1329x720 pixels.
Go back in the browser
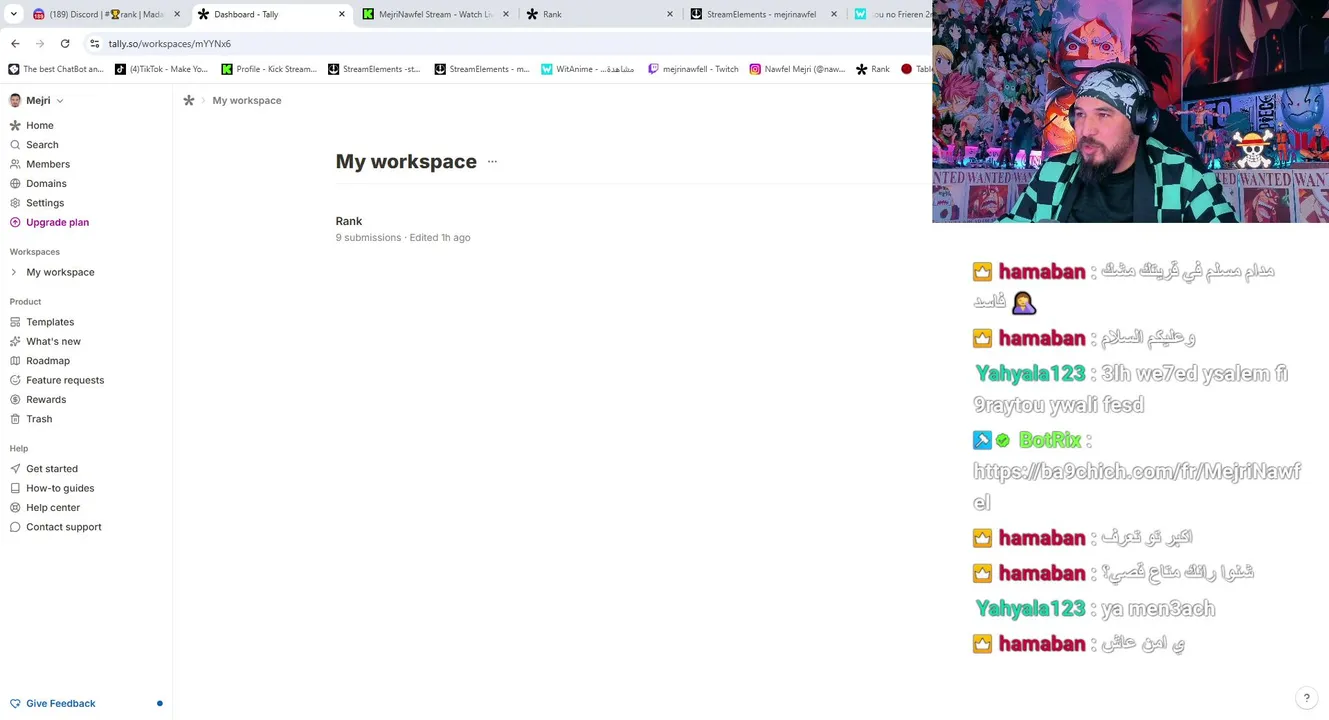click(15, 44)
